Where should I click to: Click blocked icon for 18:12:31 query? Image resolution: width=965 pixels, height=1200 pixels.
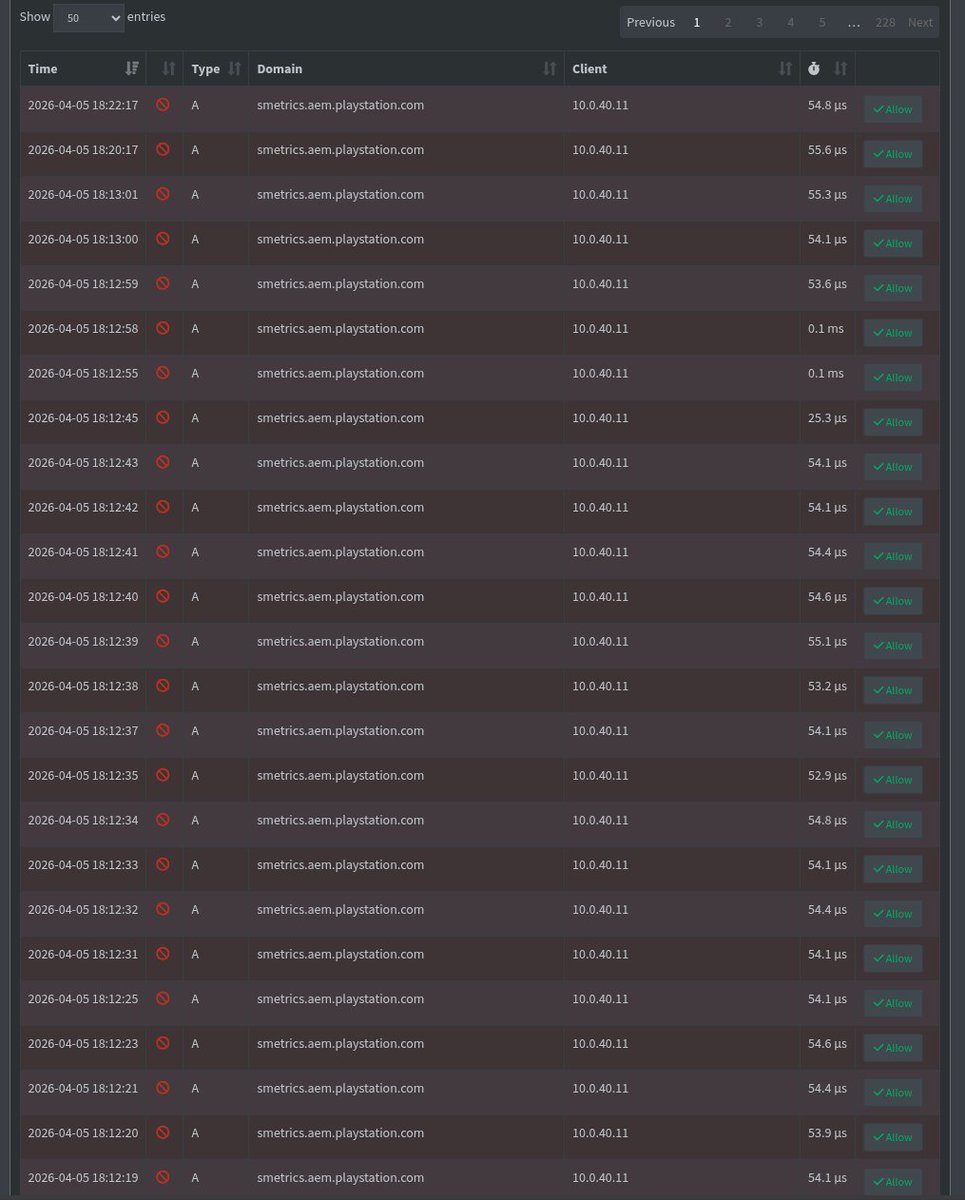click(x=163, y=953)
